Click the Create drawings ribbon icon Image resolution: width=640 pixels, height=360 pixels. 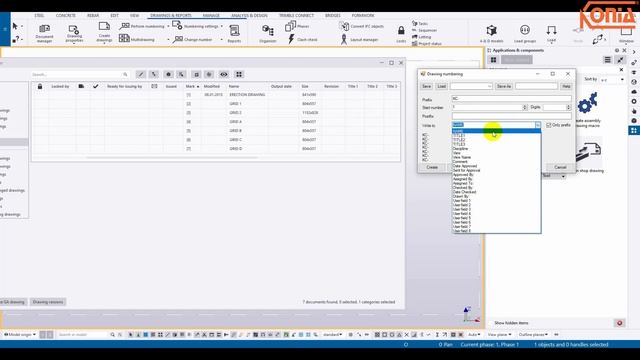[x=104, y=32]
